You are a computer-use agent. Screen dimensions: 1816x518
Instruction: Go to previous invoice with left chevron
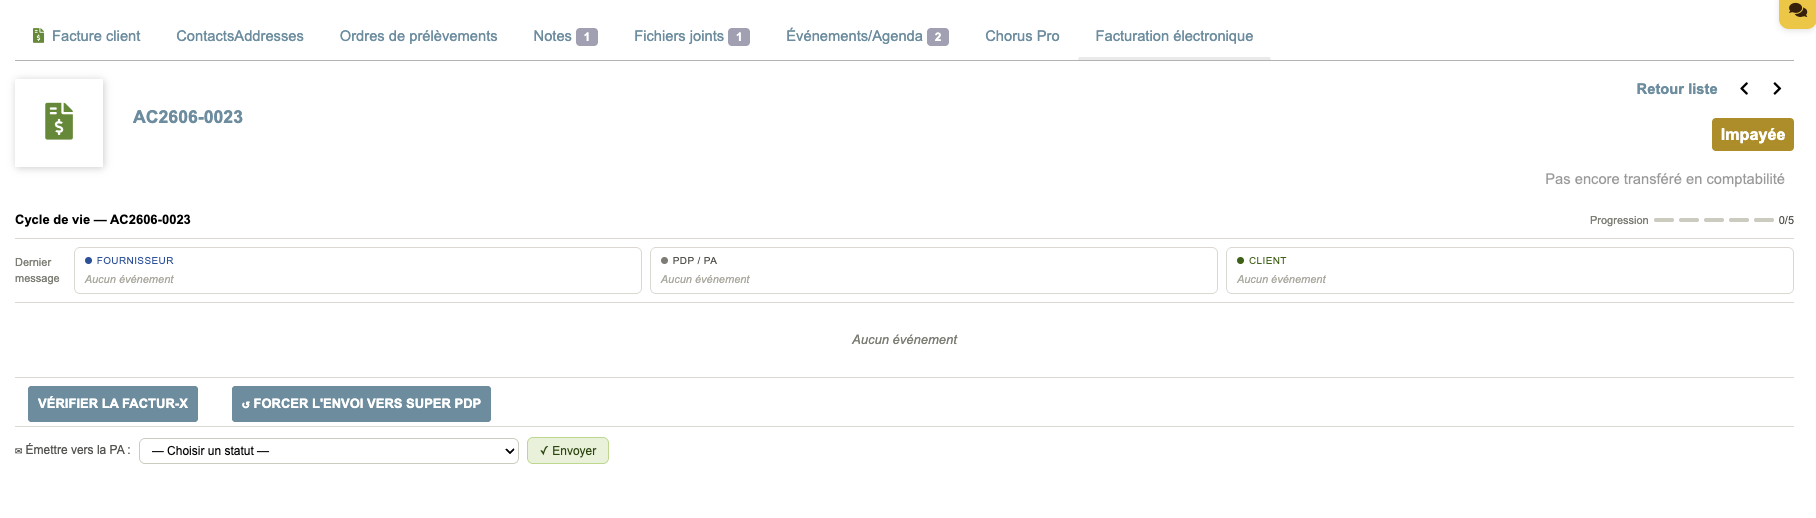click(x=1744, y=89)
